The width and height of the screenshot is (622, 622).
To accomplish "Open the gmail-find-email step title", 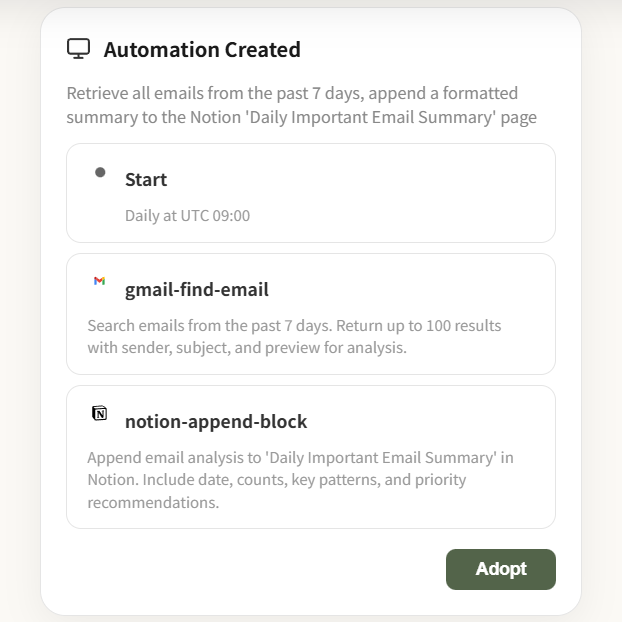I will [x=197, y=290].
